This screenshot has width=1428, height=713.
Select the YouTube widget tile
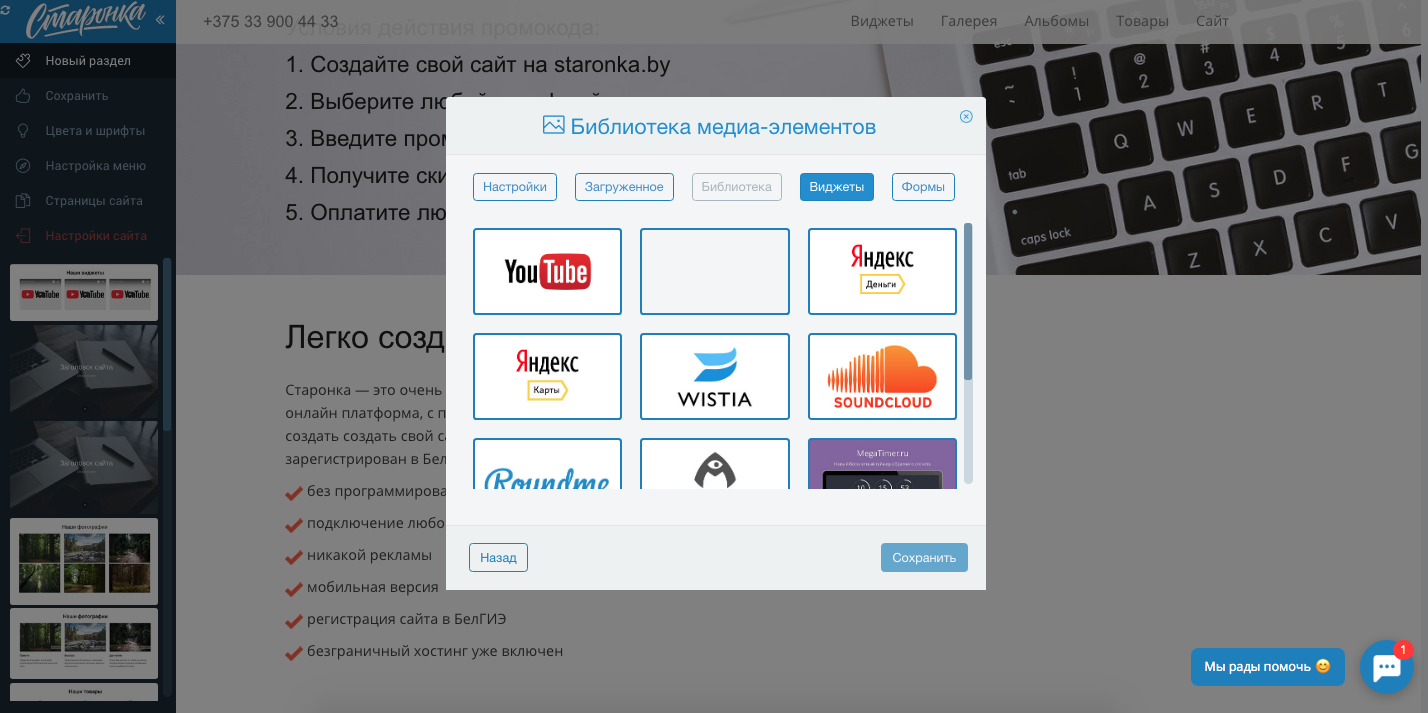click(x=547, y=271)
